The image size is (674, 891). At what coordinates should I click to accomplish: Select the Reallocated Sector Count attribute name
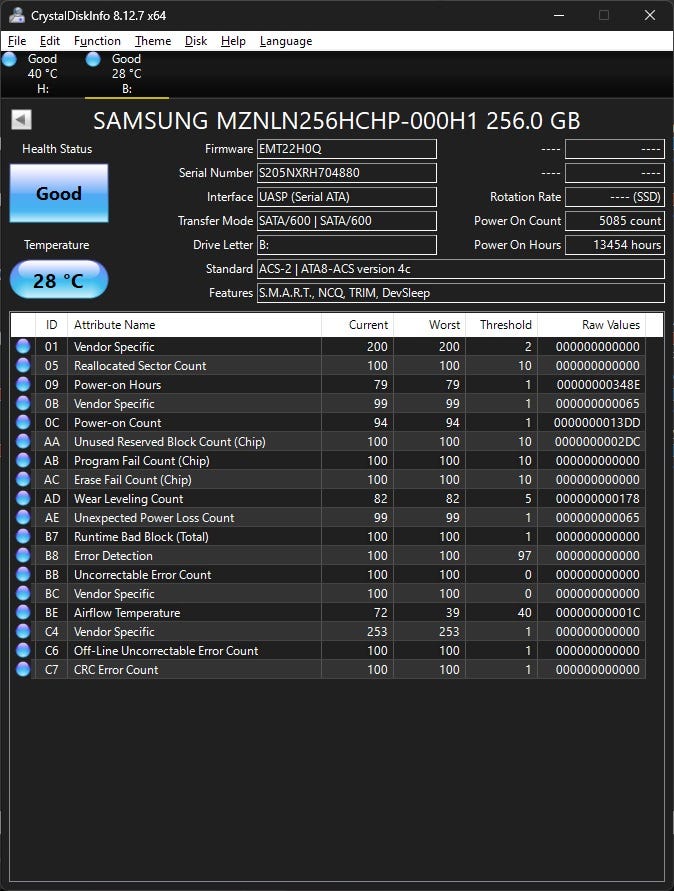[x=140, y=365]
